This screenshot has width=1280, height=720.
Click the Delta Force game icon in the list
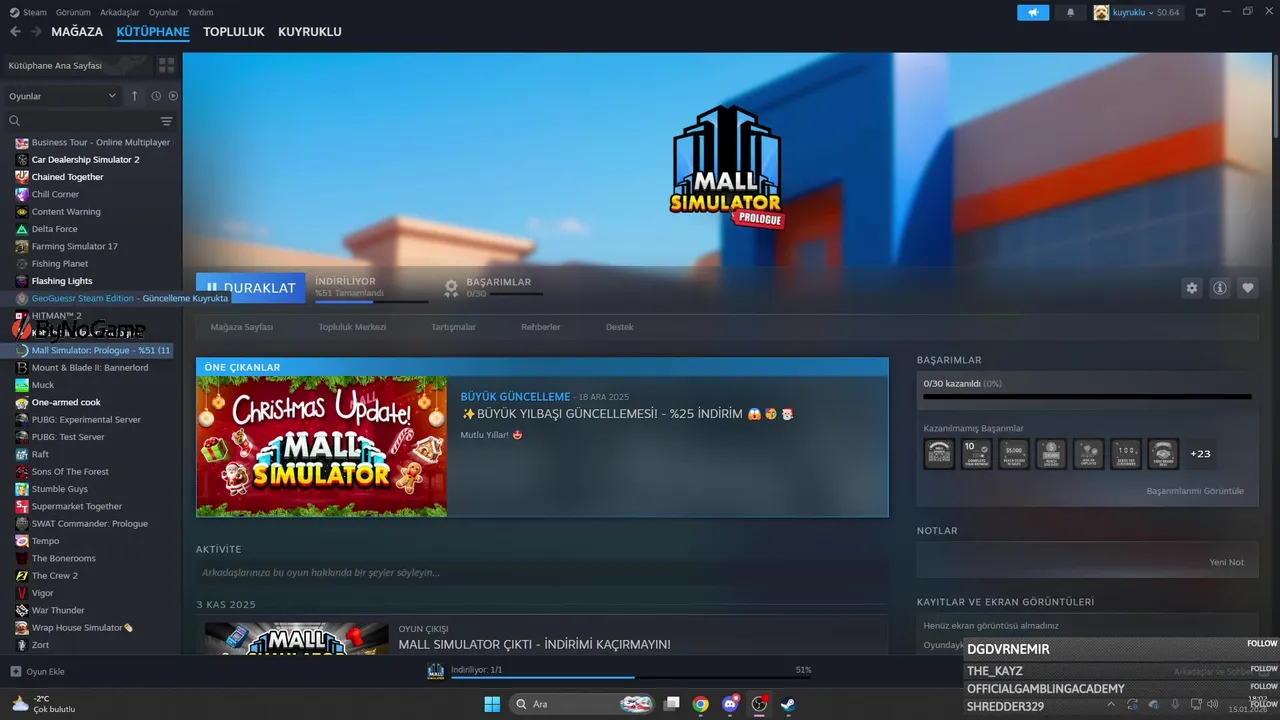click(22, 229)
